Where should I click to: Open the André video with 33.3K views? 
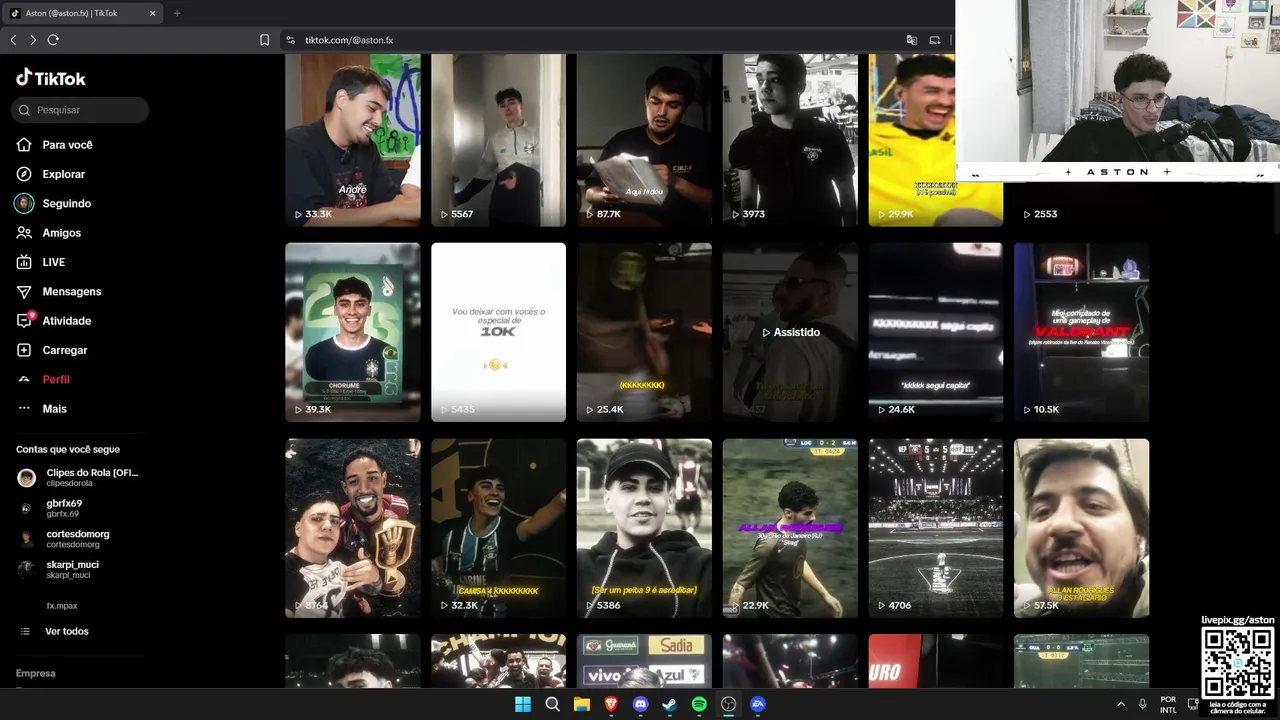point(353,140)
